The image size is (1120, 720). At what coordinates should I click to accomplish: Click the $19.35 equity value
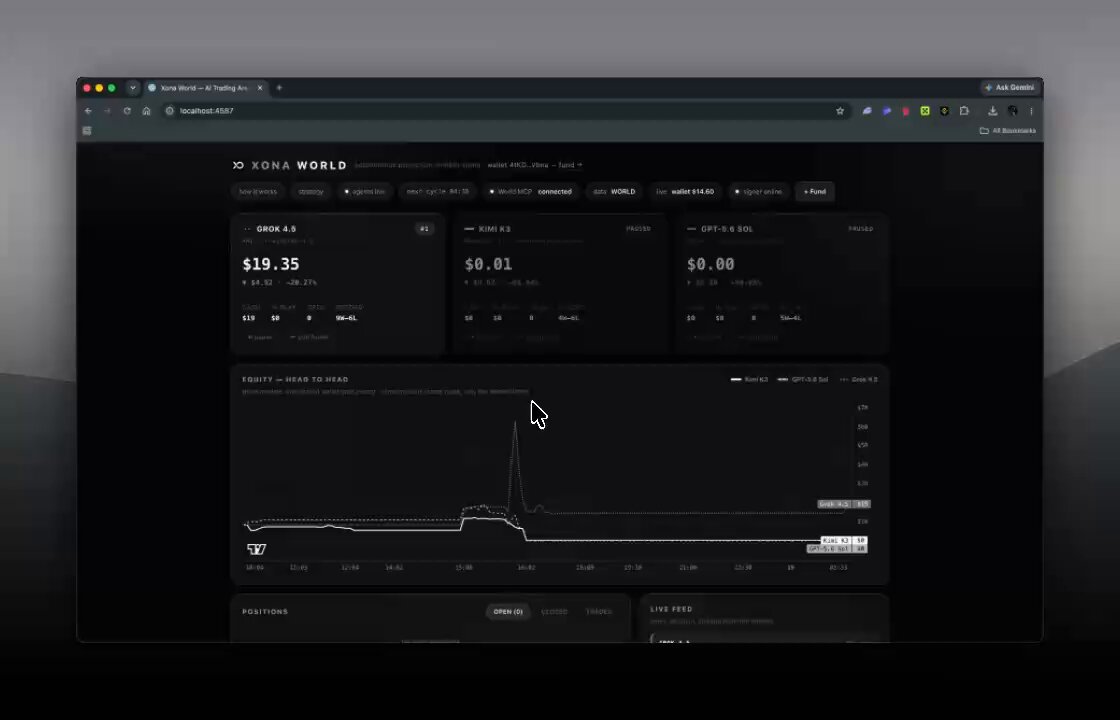(x=271, y=264)
